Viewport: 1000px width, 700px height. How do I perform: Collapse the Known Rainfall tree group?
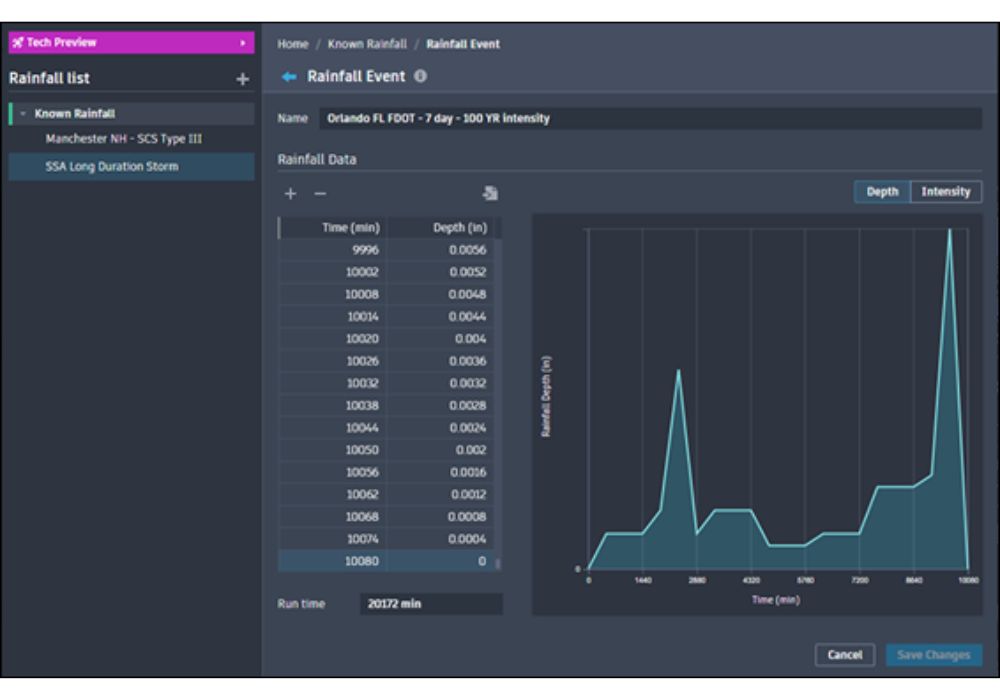pos(22,114)
